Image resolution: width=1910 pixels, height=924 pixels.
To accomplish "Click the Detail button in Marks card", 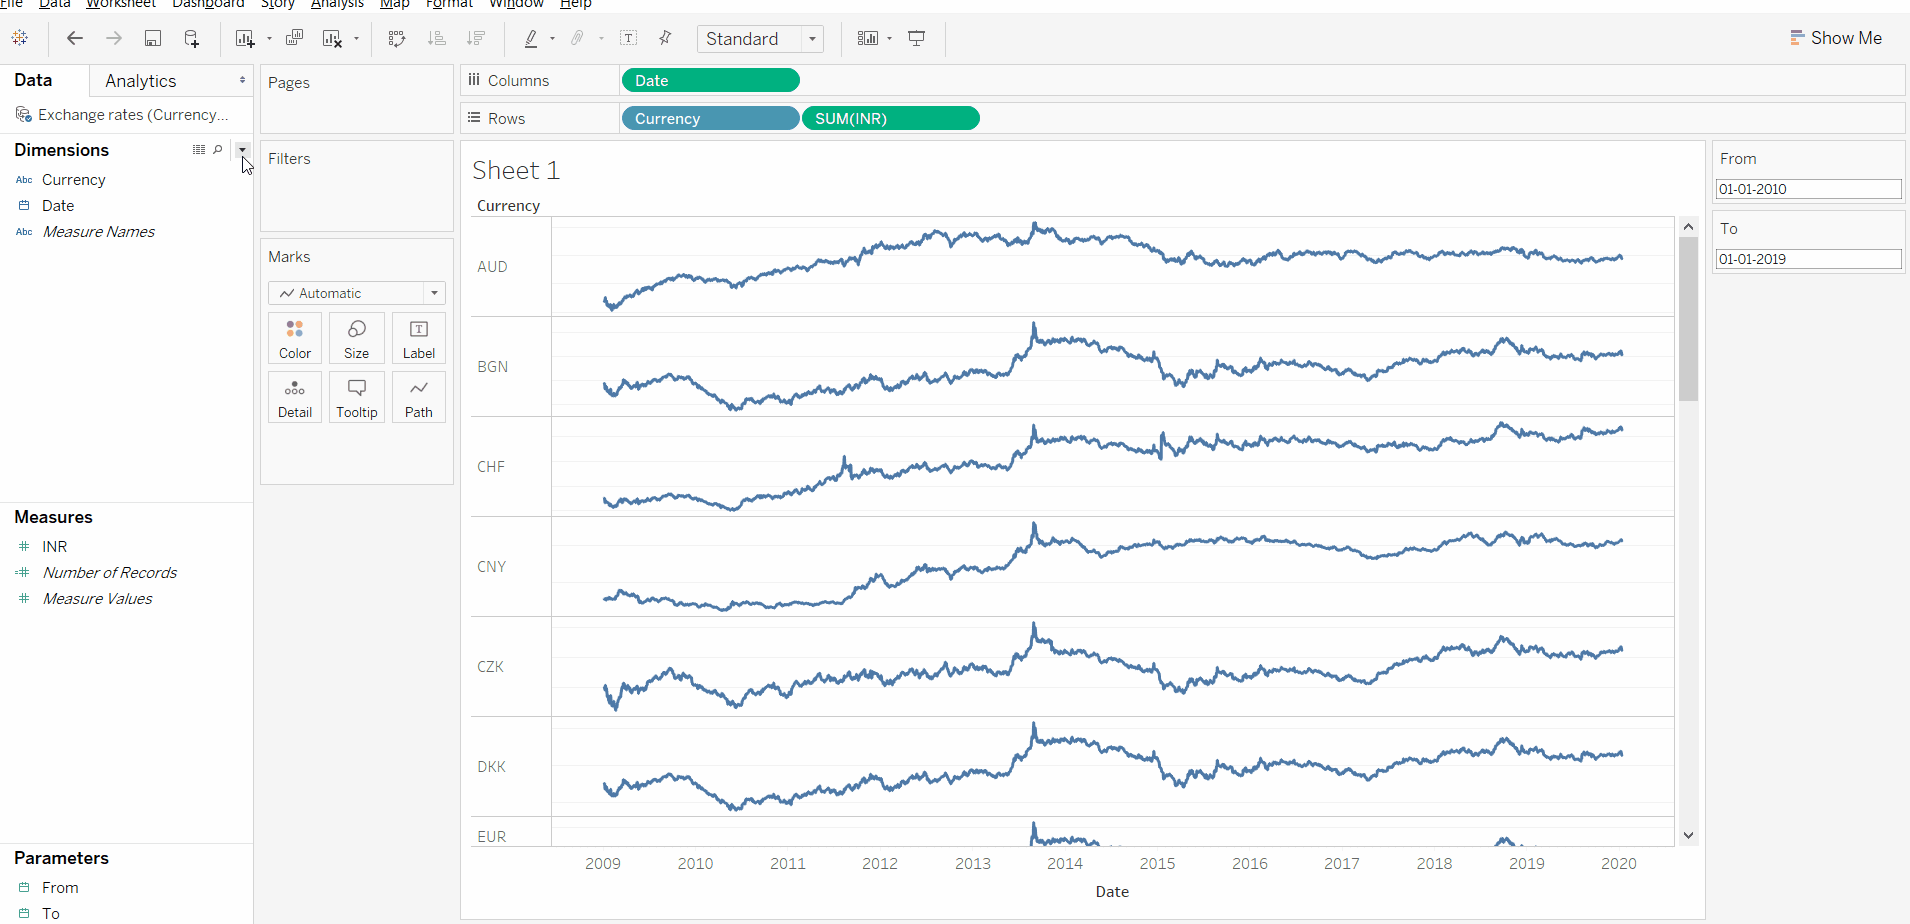I will pos(295,397).
